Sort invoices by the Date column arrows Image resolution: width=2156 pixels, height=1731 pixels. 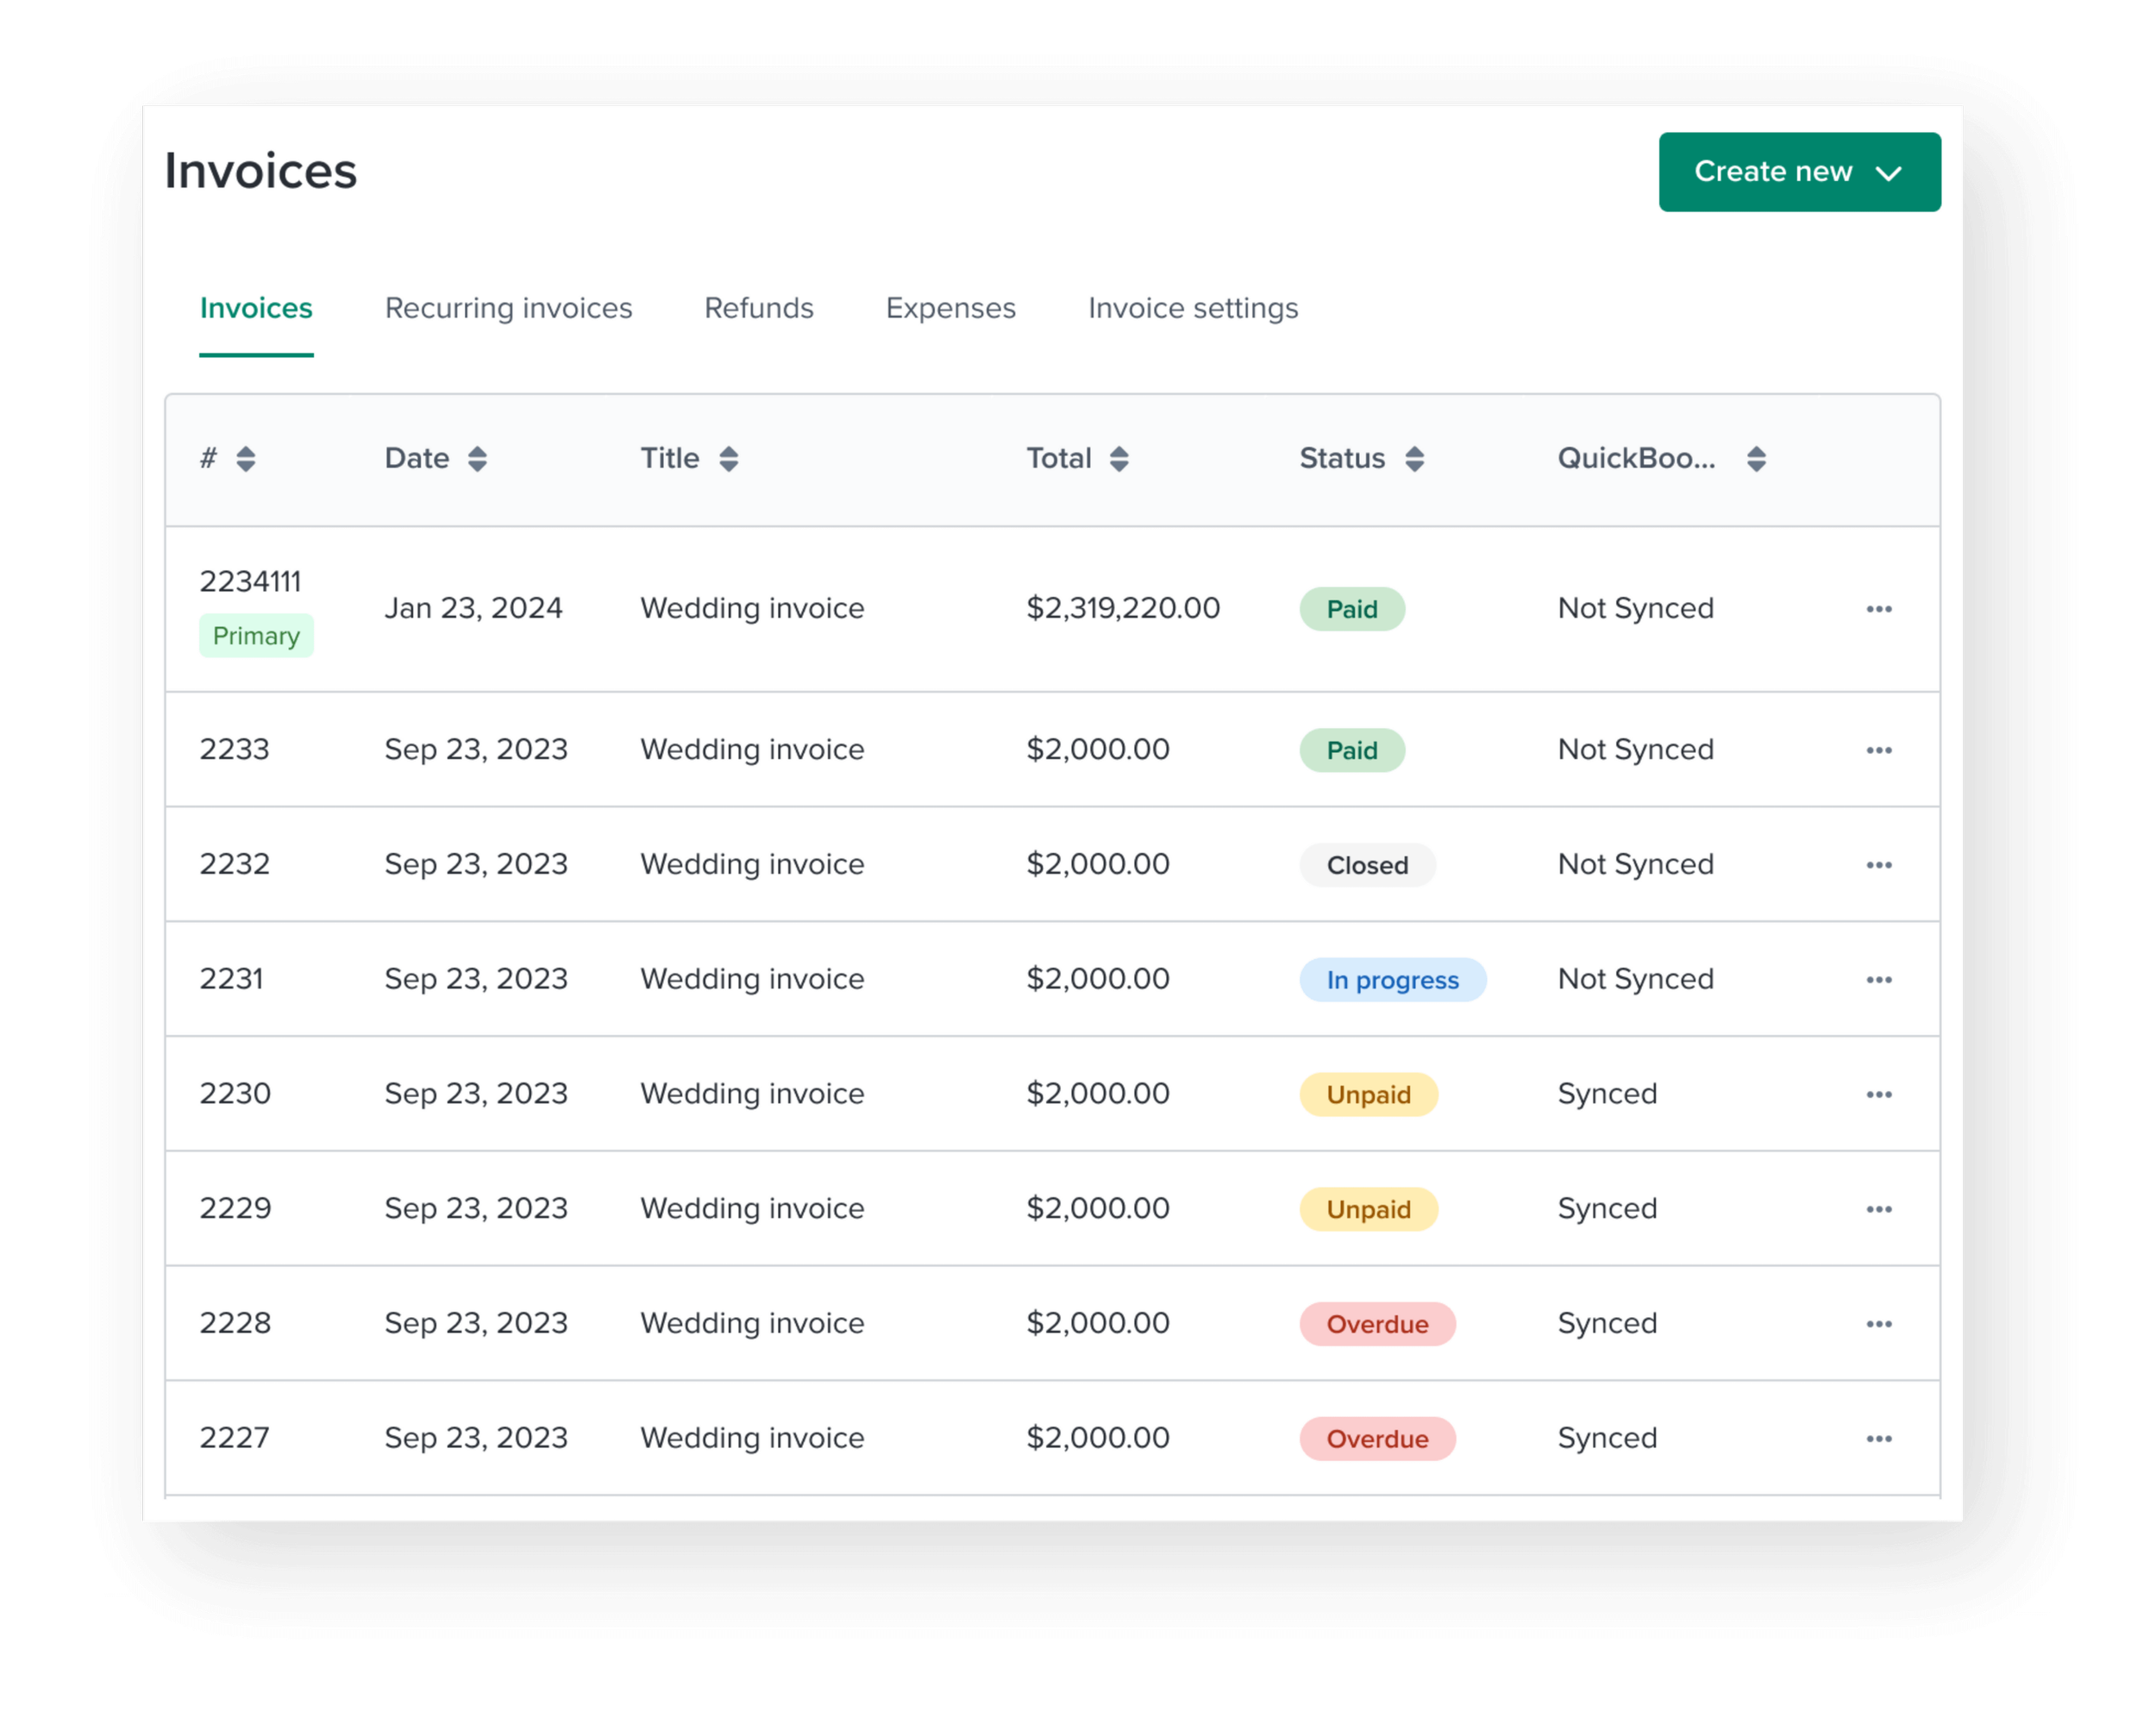pyautogui.click(x=477, y=459)
